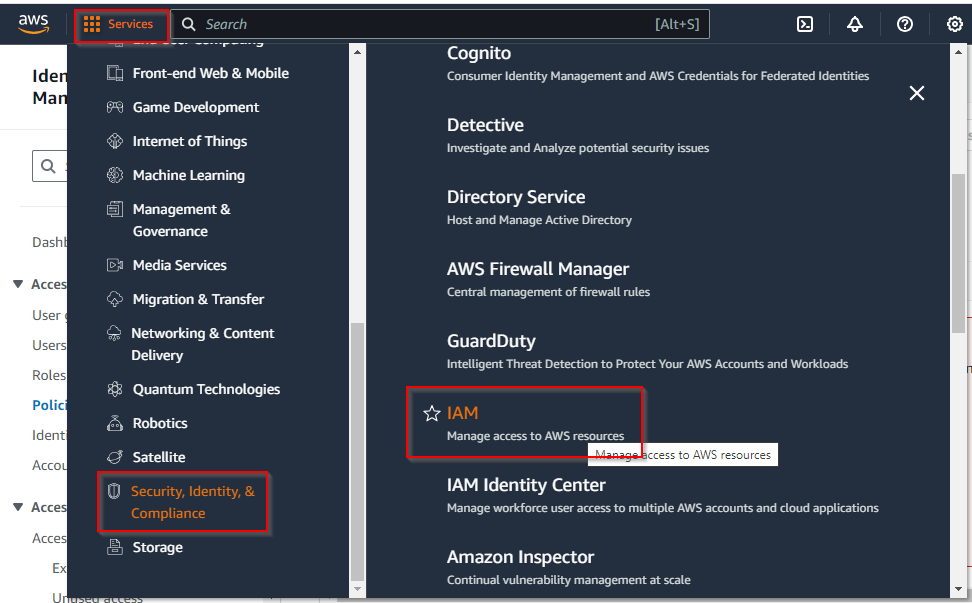The width and height of the screenshot is (972, 603).
Task: Click the services panel's scroll-up arrow
Action: 958,52
